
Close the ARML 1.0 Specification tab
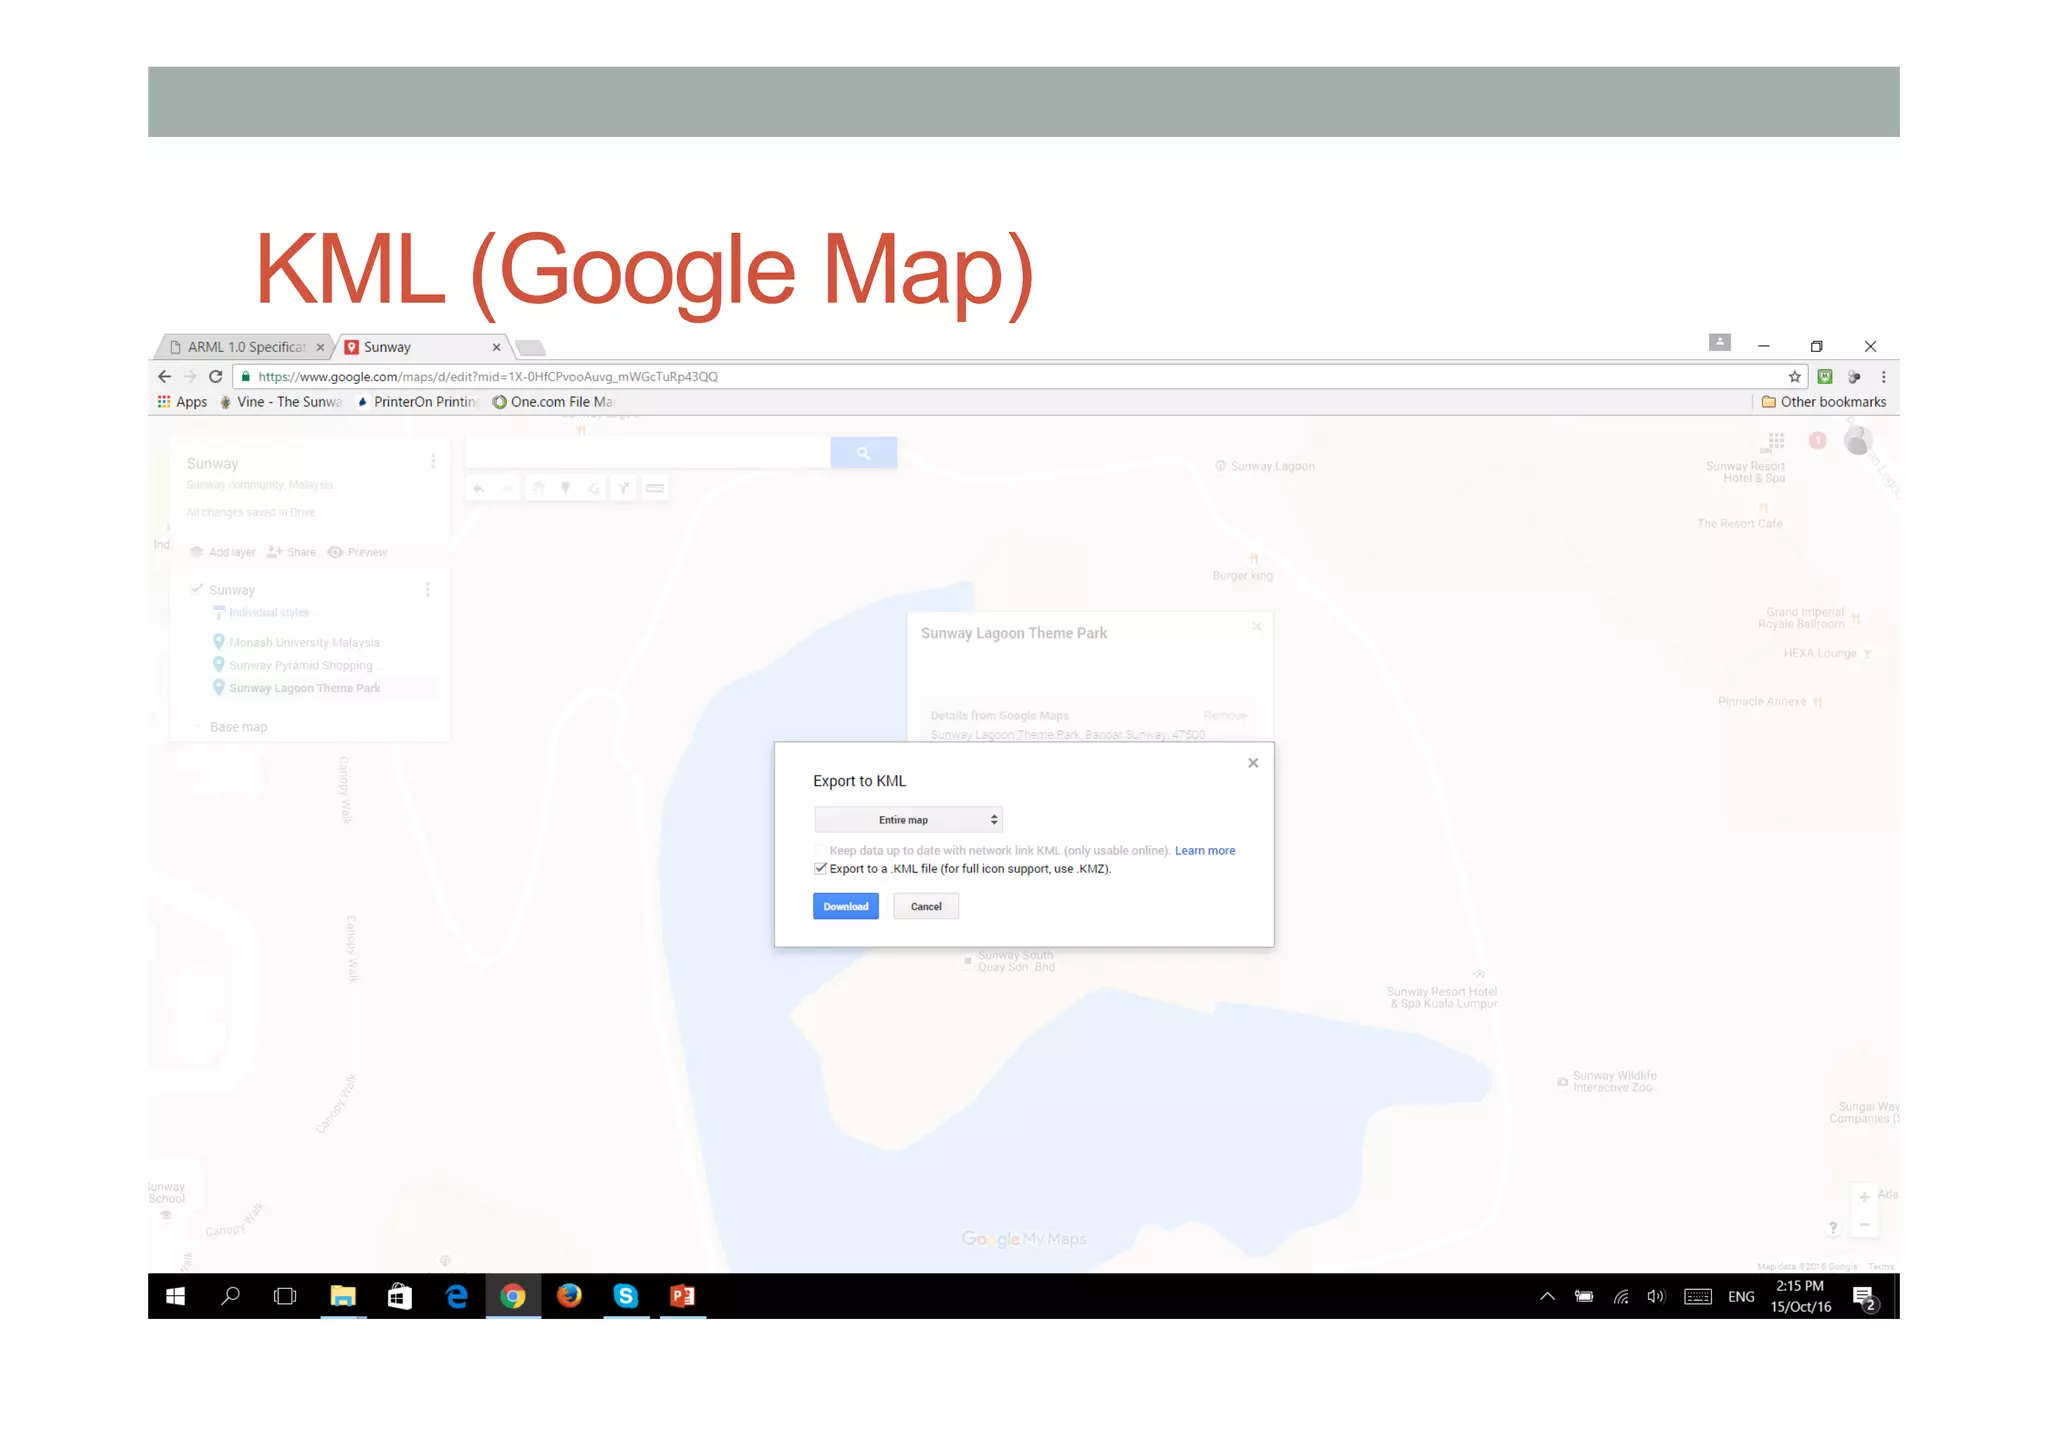coord(320,347)
